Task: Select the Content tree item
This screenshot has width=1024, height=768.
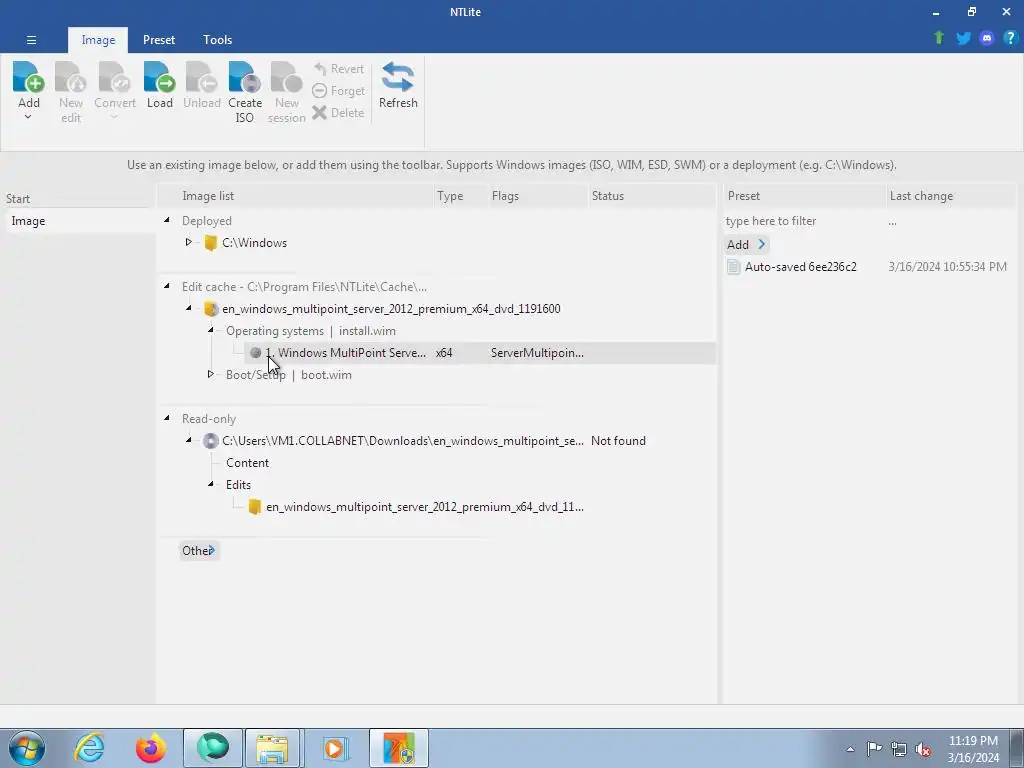Action: [248, 463]
